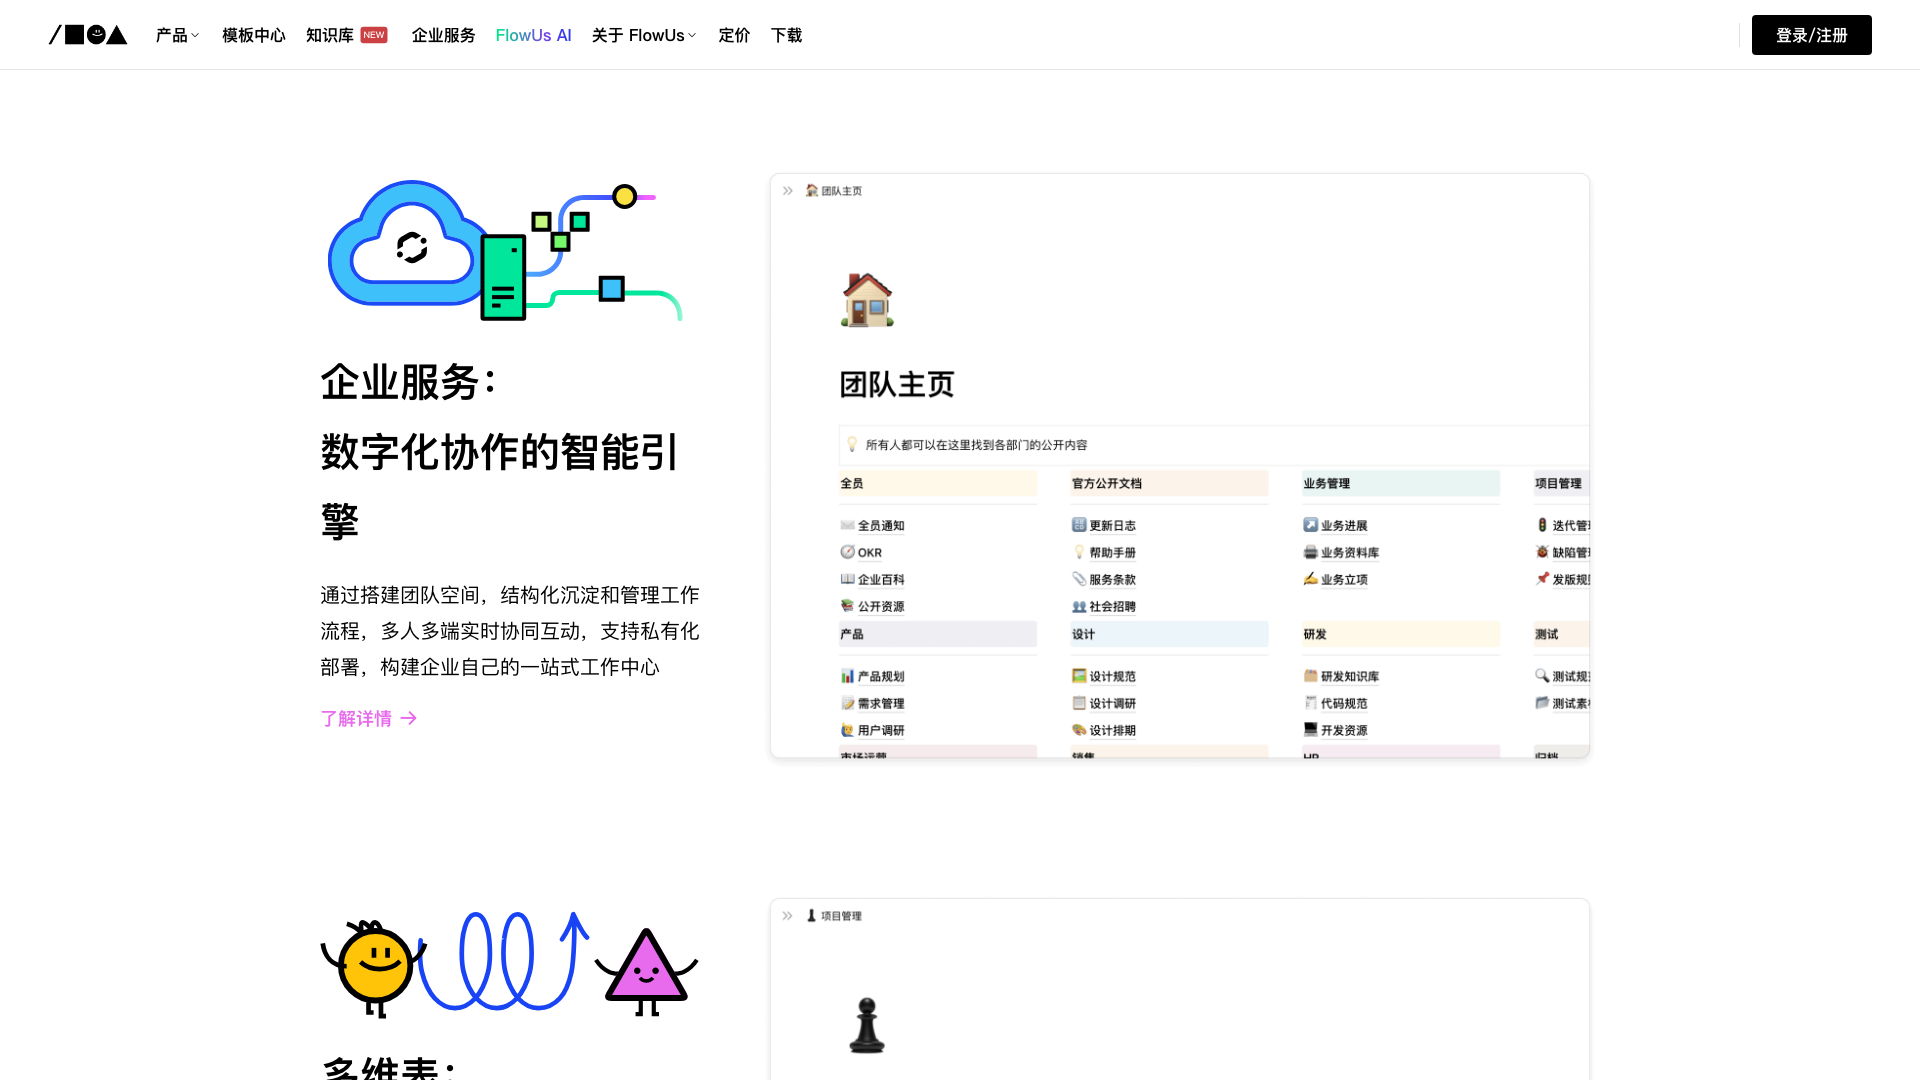Open 设计排期 entry
The height and width of the screenshot is (1080, 1920).
click(1104, 730)
